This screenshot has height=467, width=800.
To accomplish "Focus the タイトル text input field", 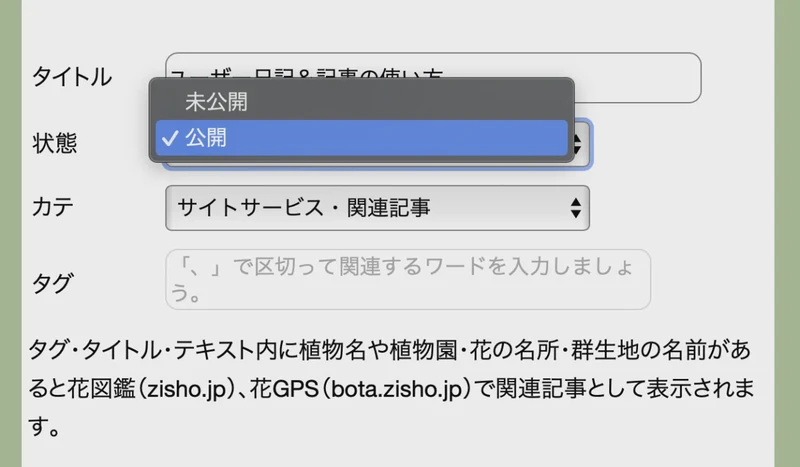I will point(433,78).
